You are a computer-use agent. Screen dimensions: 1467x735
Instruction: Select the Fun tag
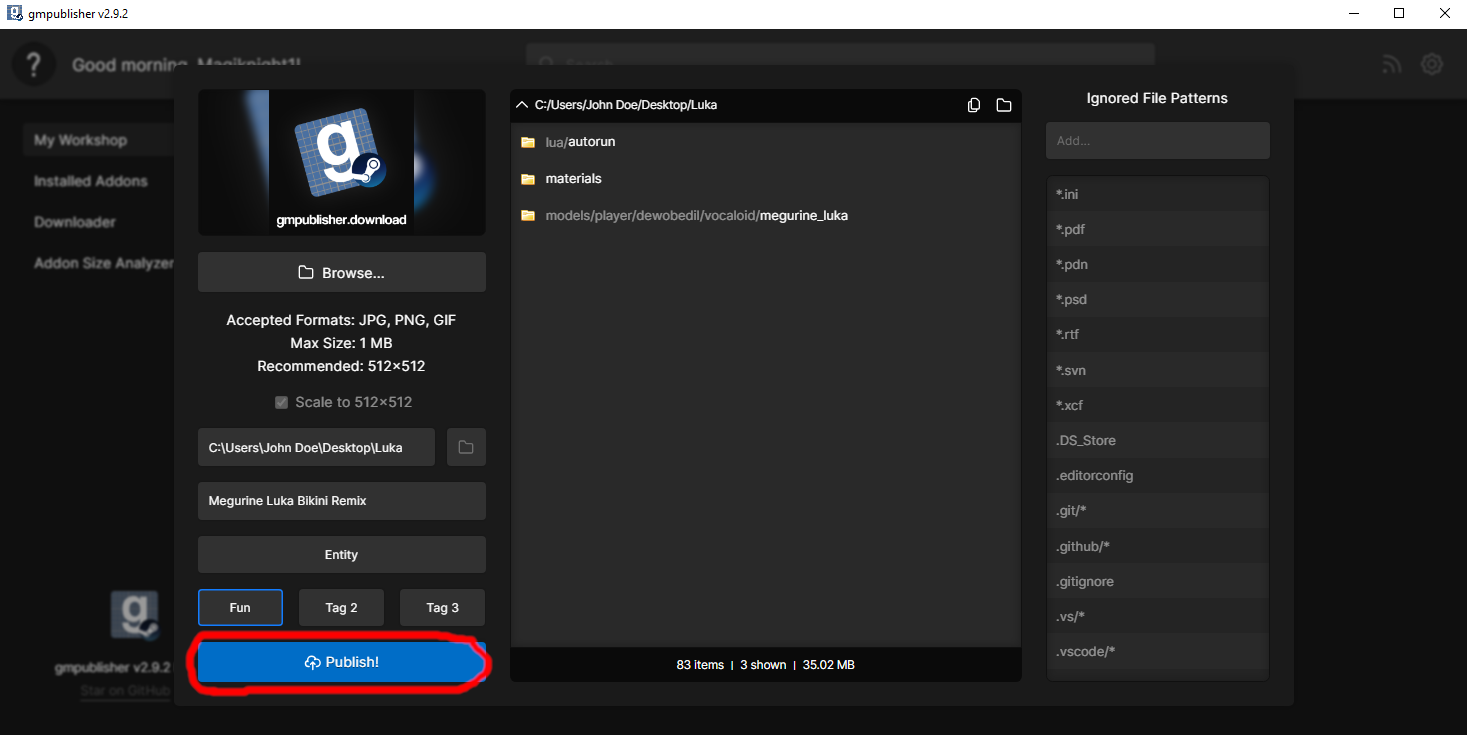click(x=240, y=607)
